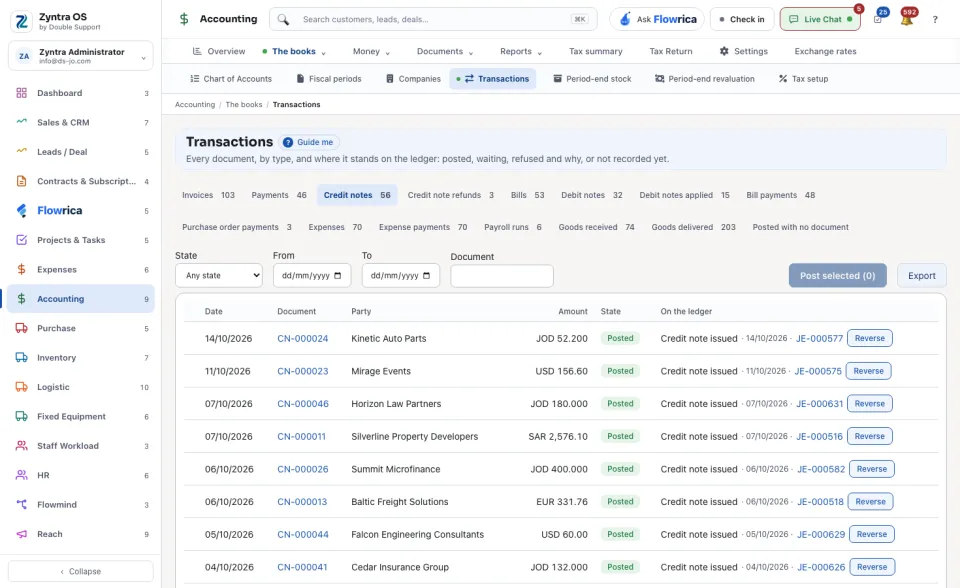Click the Zyntra OS logo
The width and height of the screenshot is (960, 588).
[22, 21]
